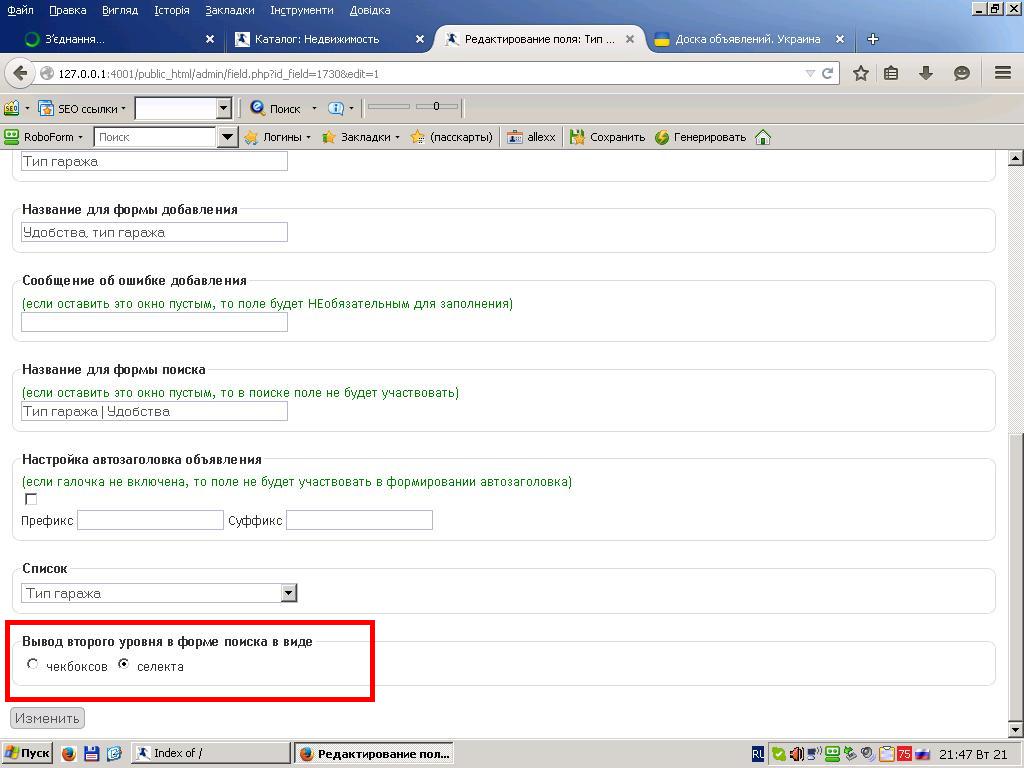
Task: Click Сохранить in RoboForm toolbar
Action: click(607, 137)
